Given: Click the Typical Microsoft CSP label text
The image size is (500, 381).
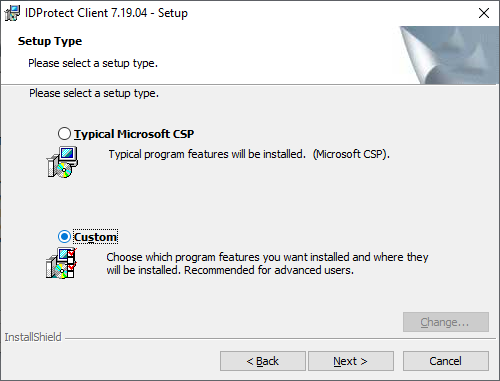Looking at the screenshot, I should (134, 134).
